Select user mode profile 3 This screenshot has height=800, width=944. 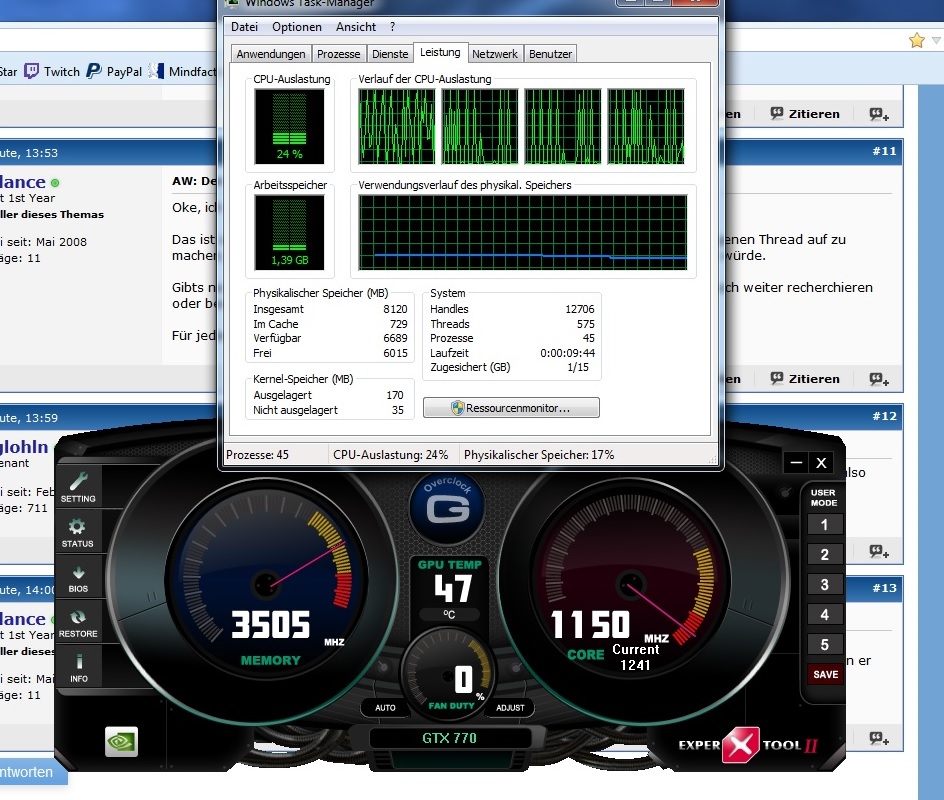coord(824,584)
